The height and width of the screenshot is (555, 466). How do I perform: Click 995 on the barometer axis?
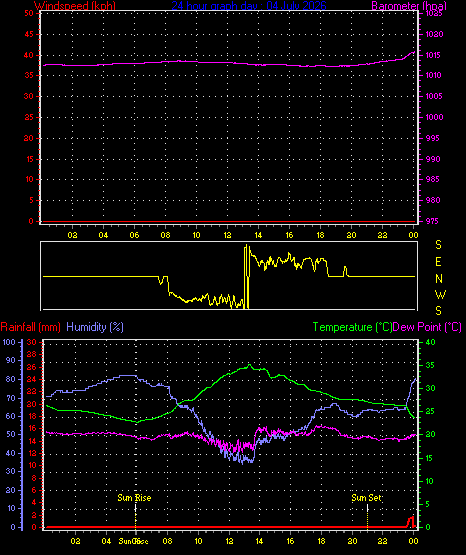[x=433, y=138]
